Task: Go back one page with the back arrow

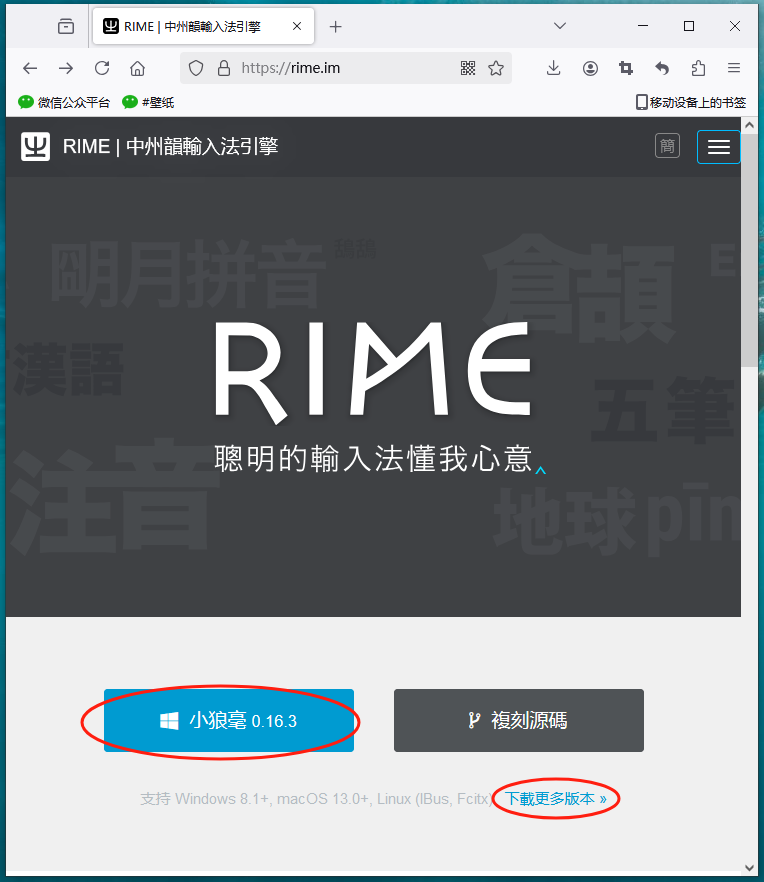Action: (x=30, y=68)
